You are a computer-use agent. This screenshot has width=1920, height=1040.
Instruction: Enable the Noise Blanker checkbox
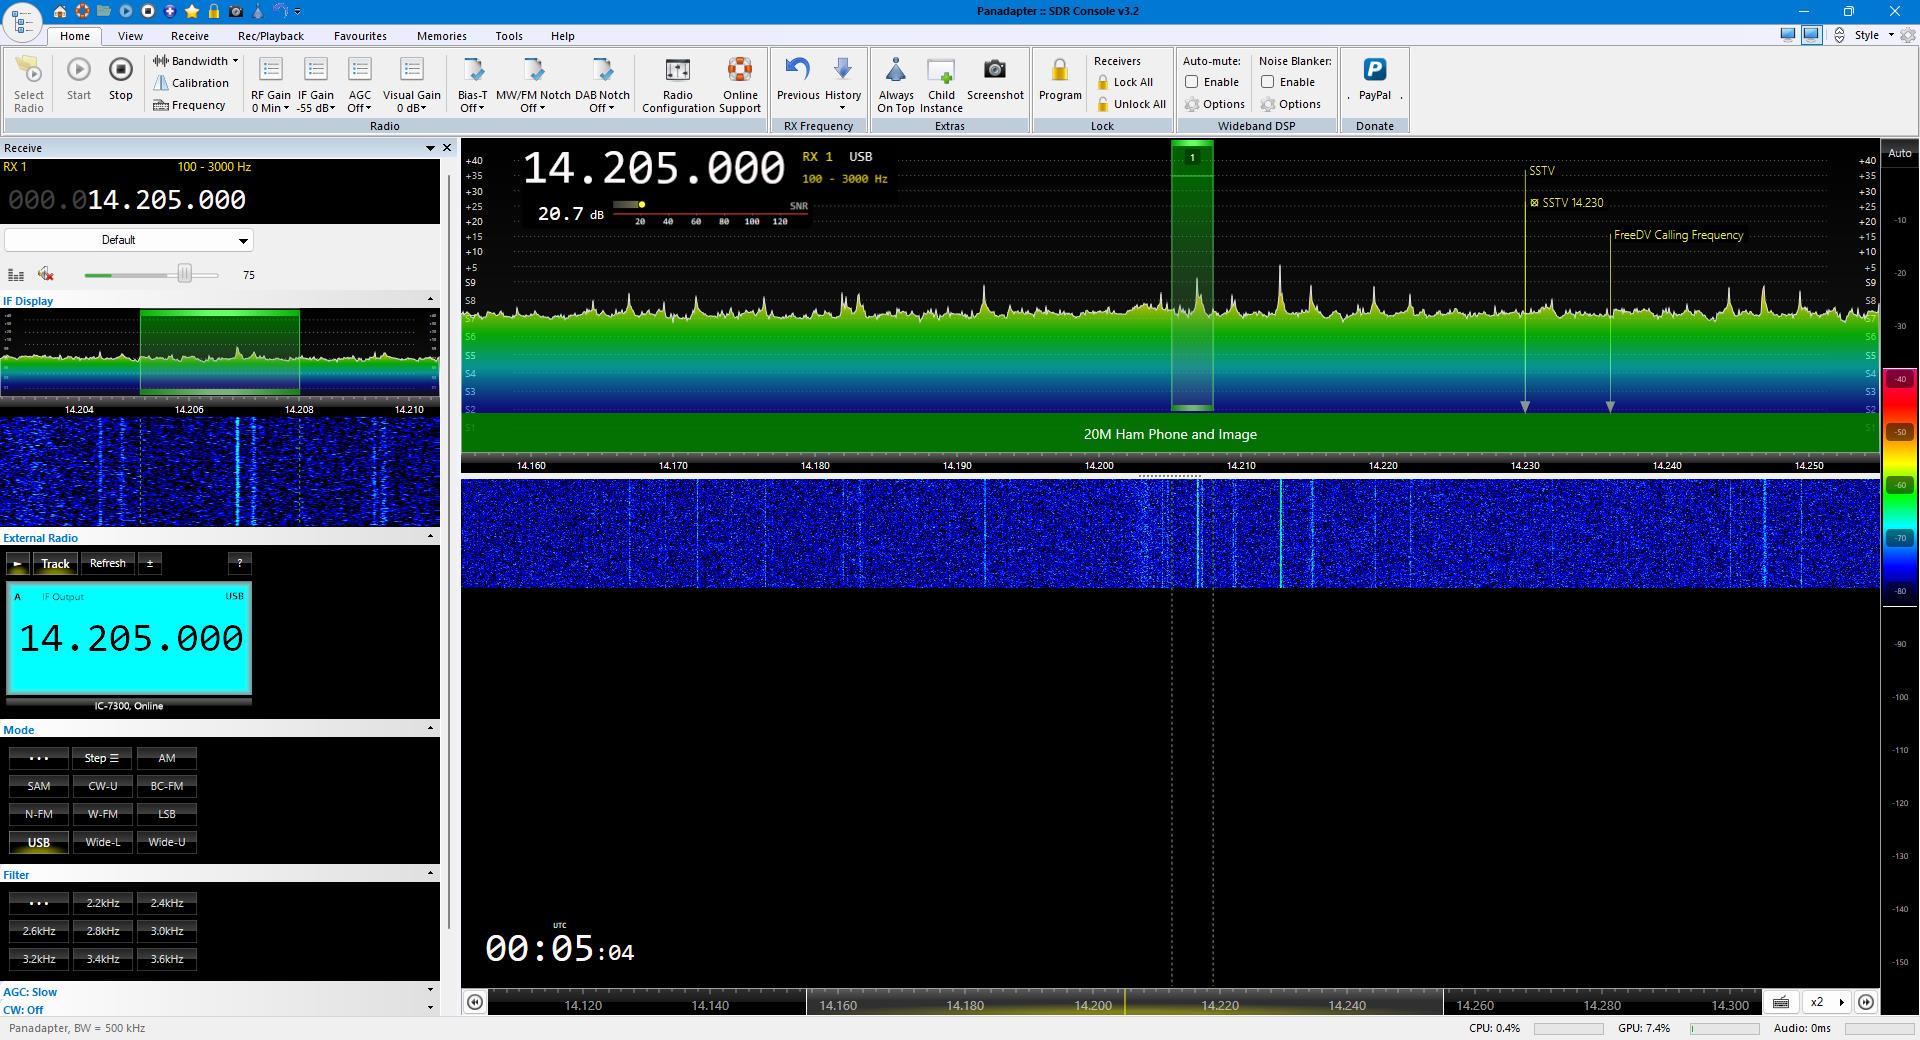click(1267, 82)
